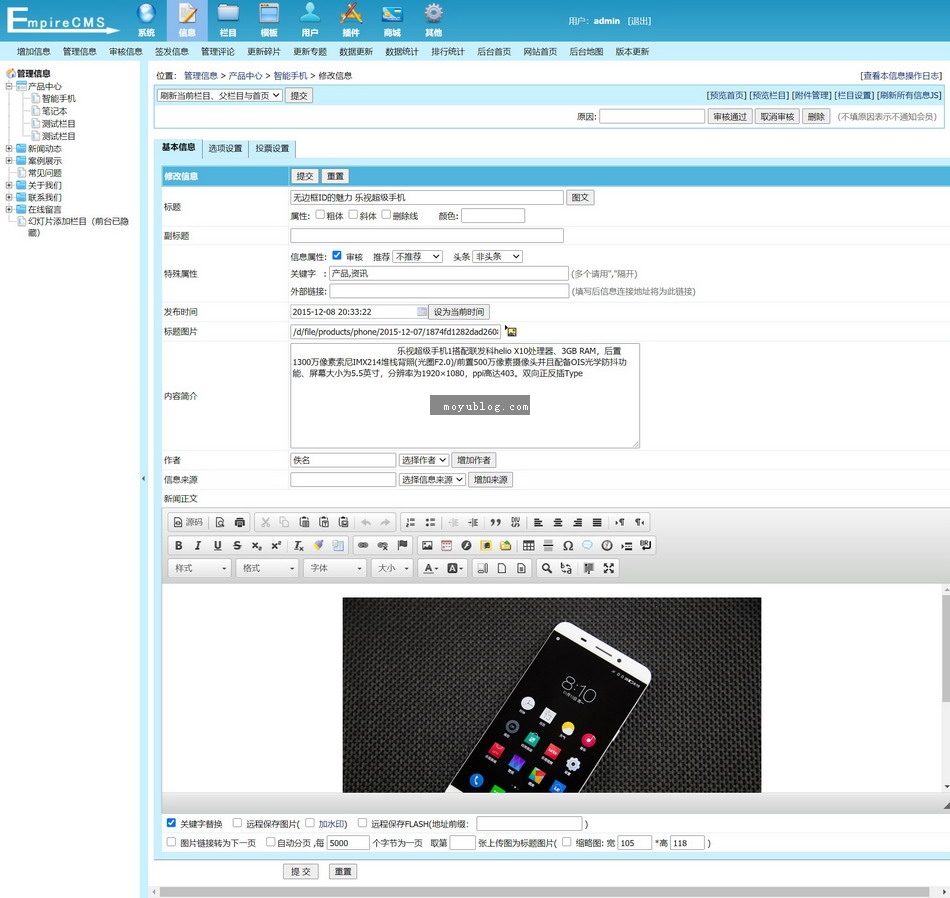Image resolution: width=950 pixels, height=898 pixels.
Task: Click the image picker icon beside 标题图片
Action: click(x=511, y=331)
